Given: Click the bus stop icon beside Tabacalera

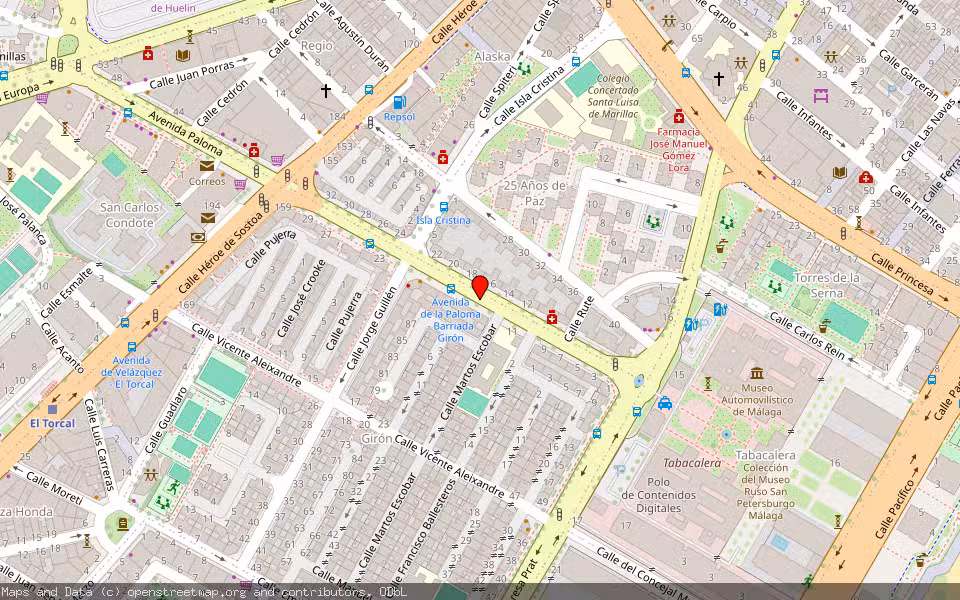Looking at the screenshot, I should (x=638, y=412).
